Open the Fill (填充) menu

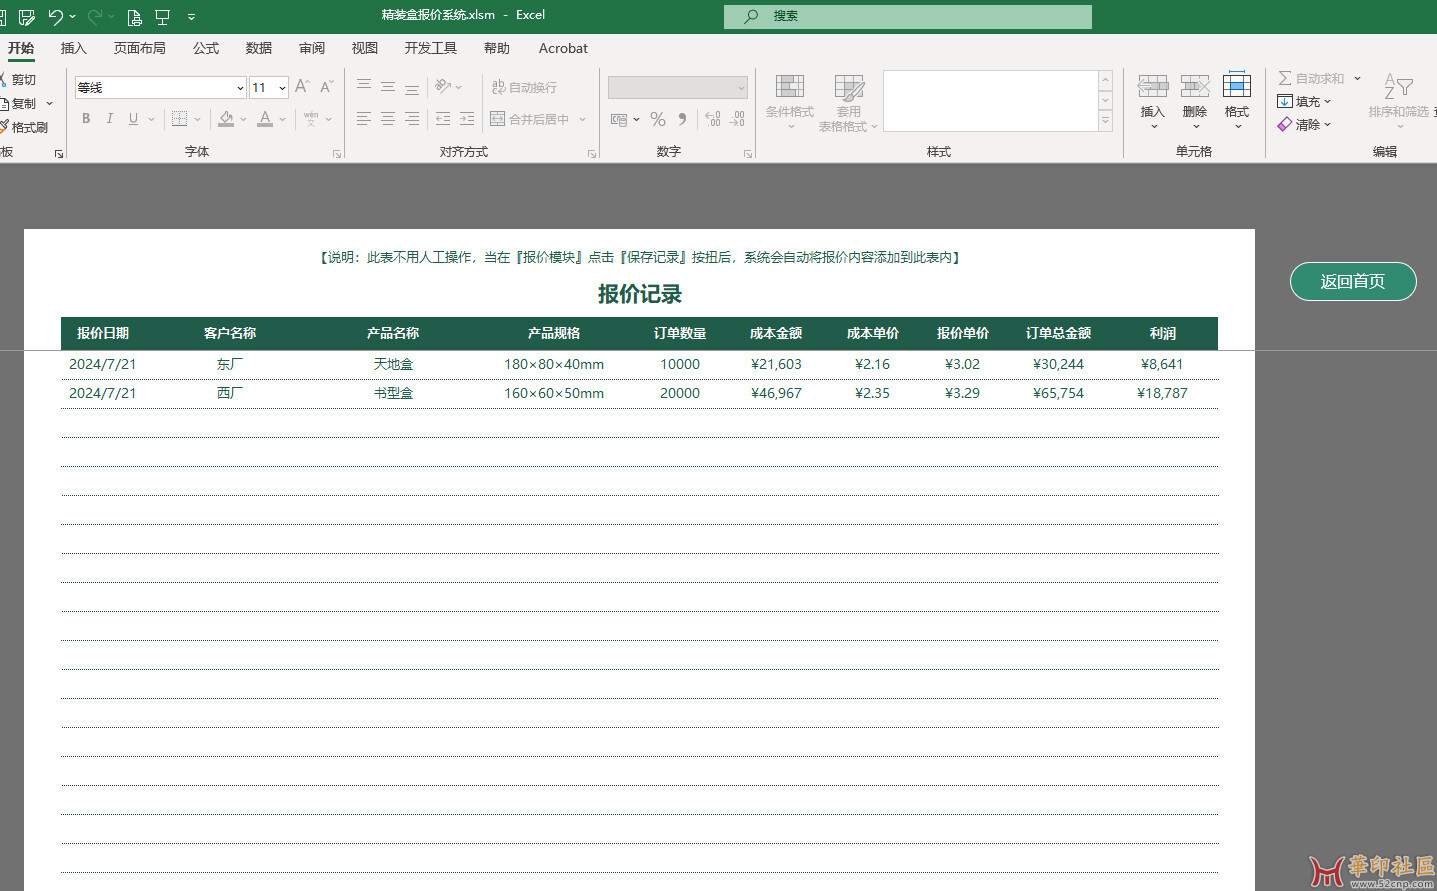(1304, 101)
